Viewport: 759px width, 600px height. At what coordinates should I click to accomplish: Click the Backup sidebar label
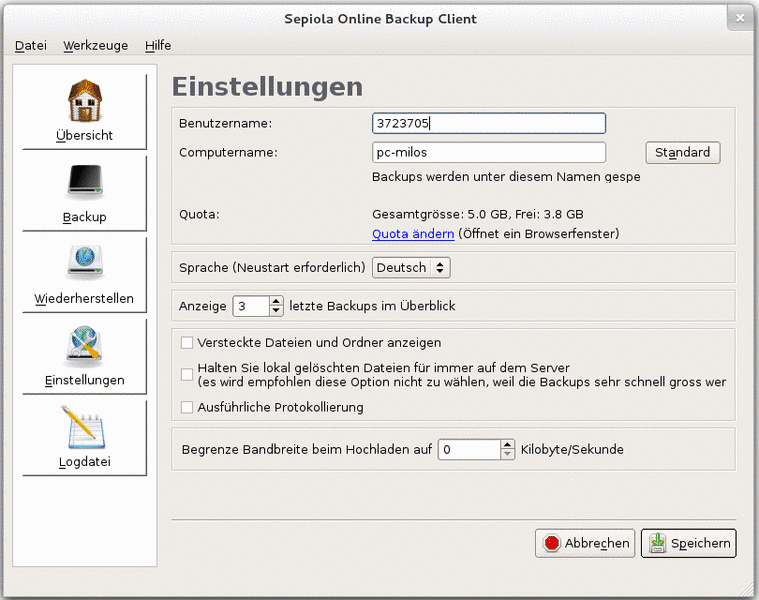pos(84,217)
